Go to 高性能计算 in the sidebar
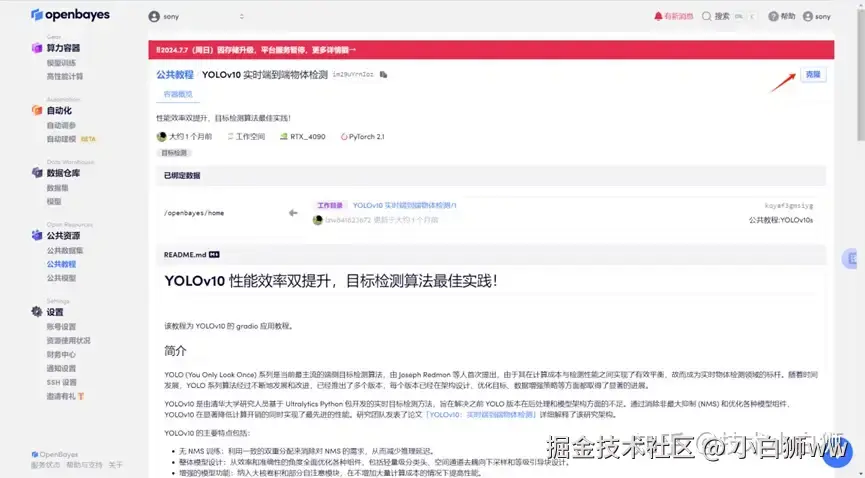This screenshot has height=478, width=865. click(65, 77)
